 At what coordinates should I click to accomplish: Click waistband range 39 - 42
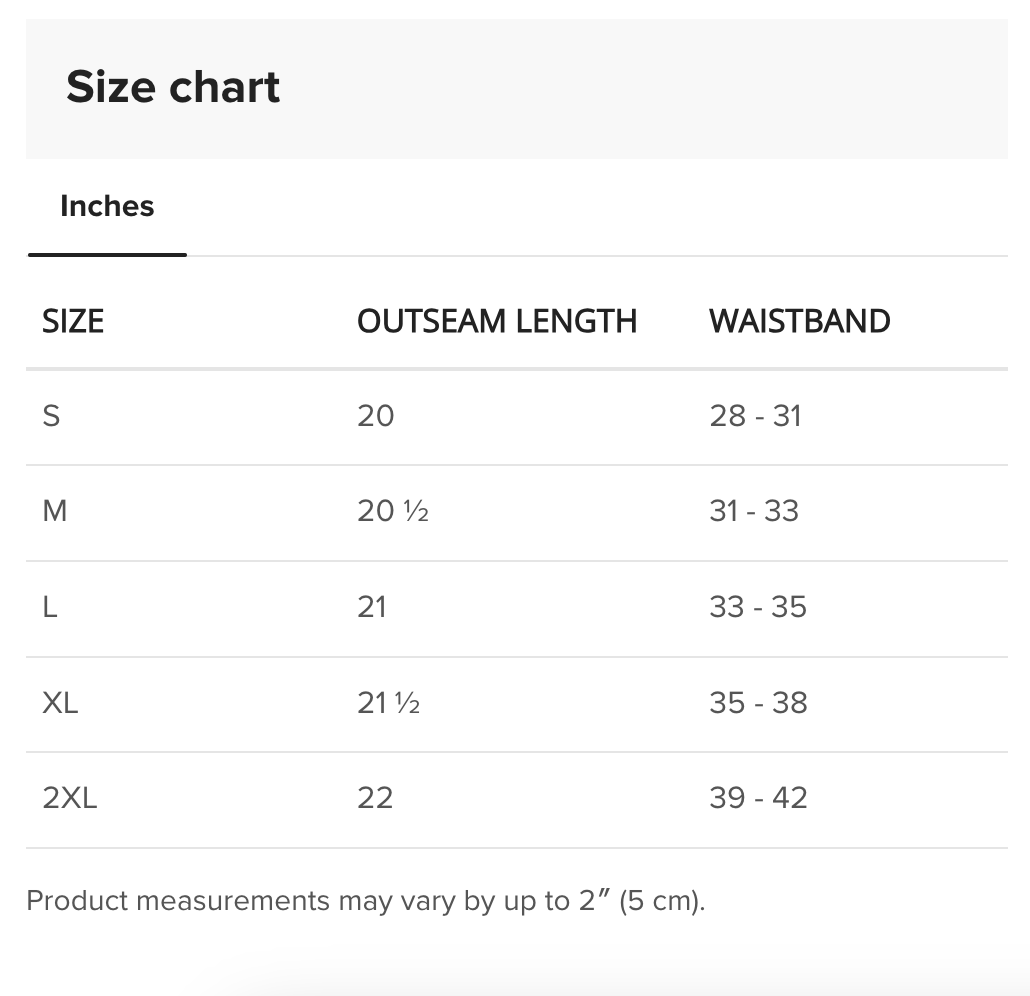point(758,798)
